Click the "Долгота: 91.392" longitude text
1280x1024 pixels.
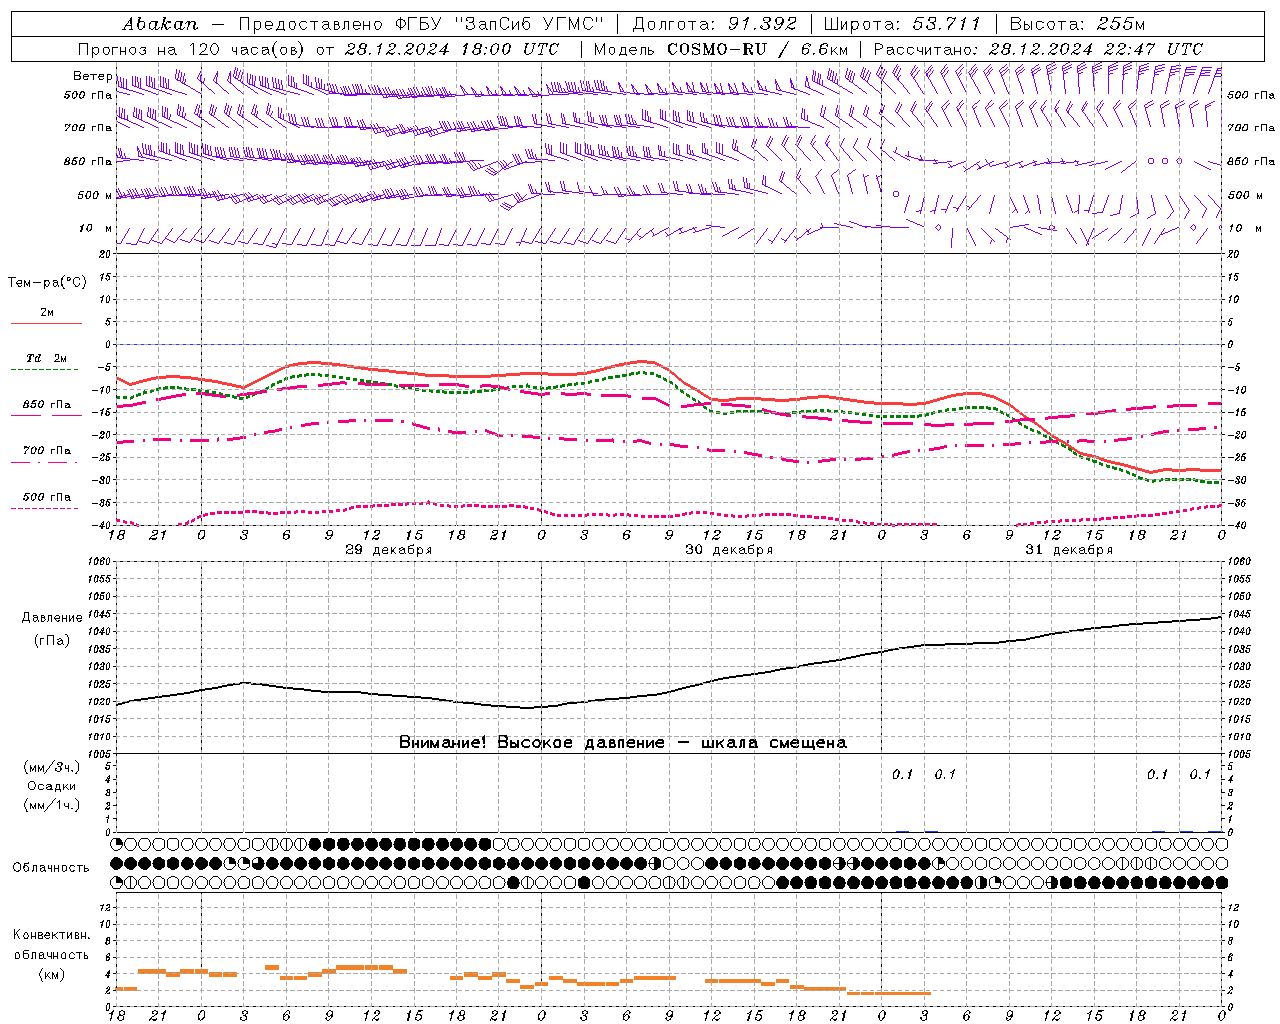715,24
